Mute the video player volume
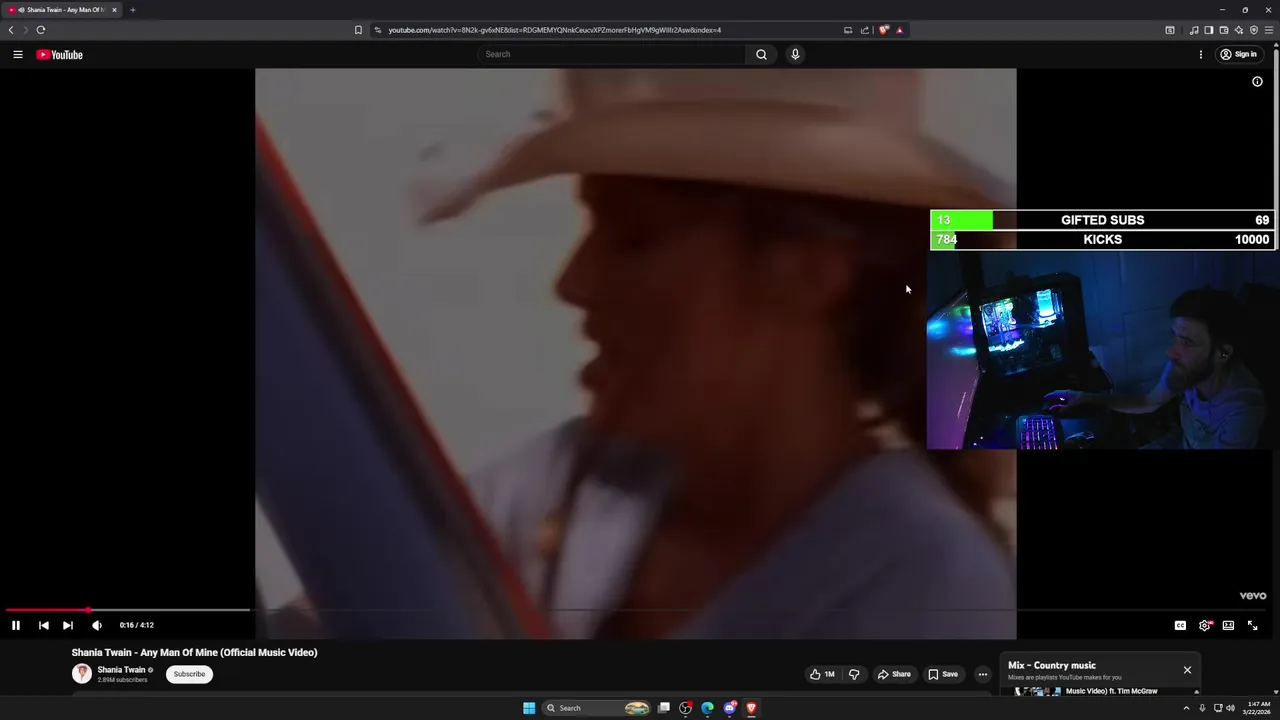The height and width of the screenshot is (720, 1280). point(97,625)
